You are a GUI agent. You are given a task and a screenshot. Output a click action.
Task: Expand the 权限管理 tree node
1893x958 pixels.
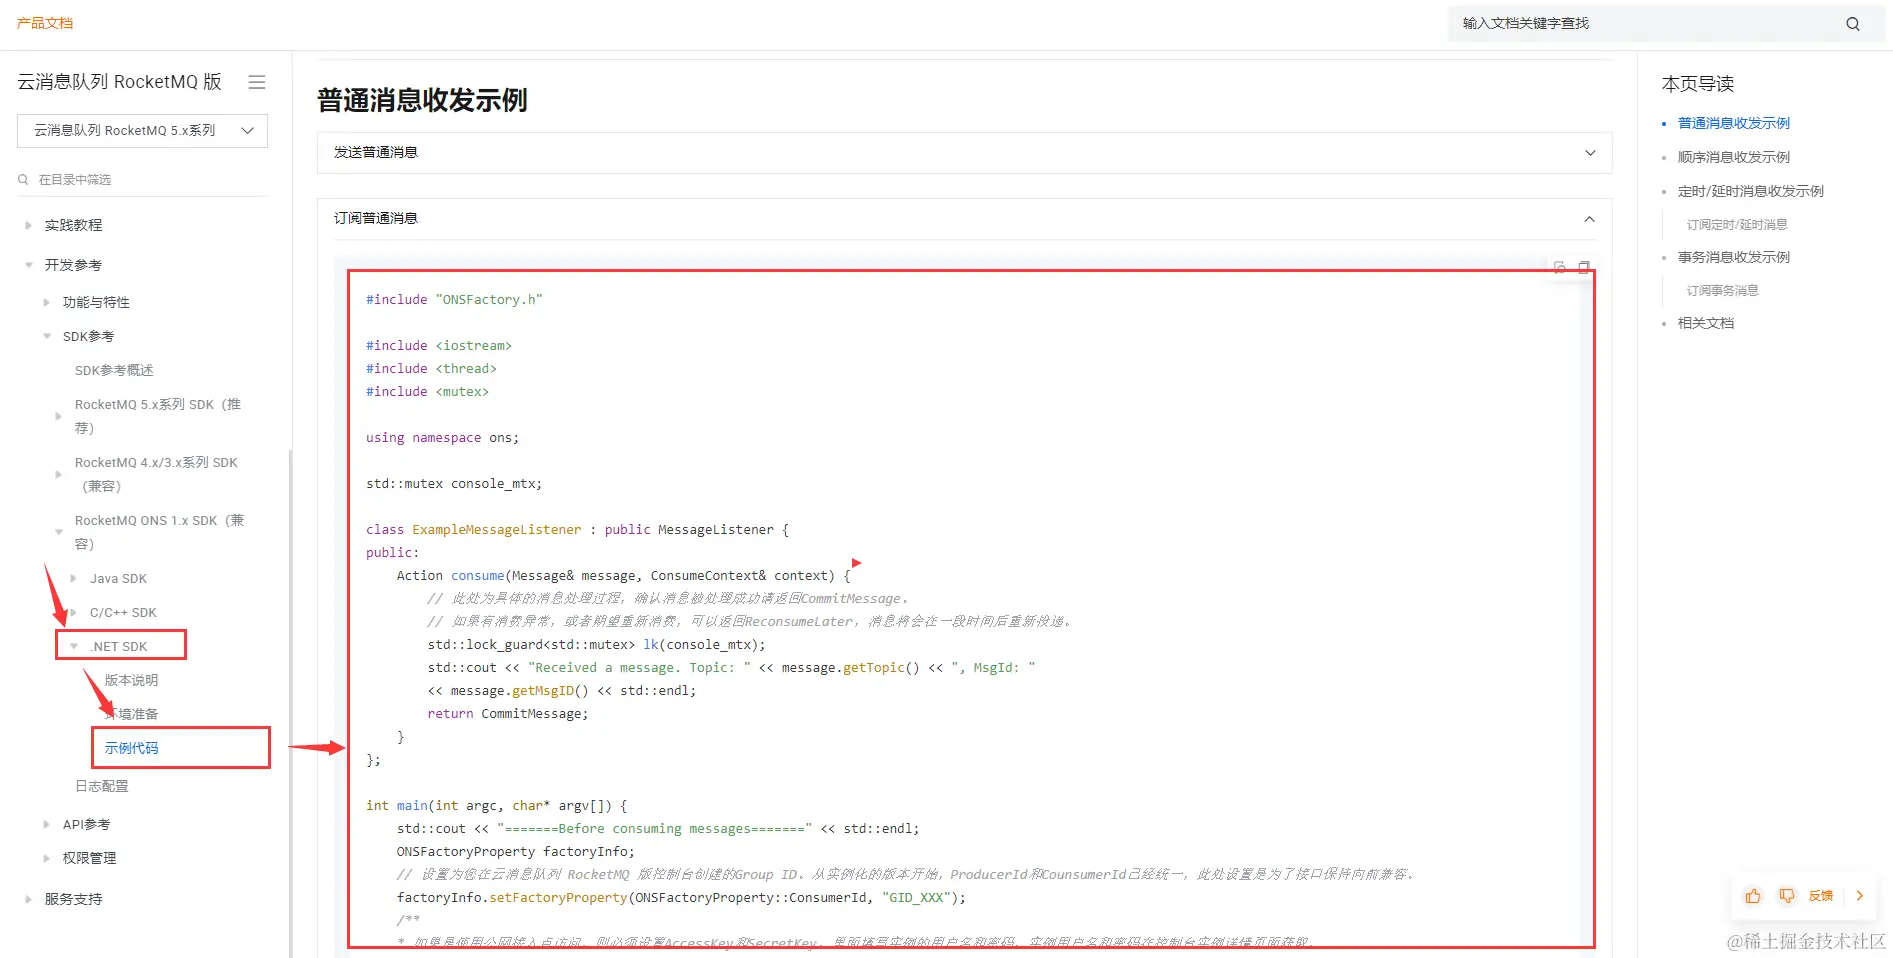click(47, 858)
